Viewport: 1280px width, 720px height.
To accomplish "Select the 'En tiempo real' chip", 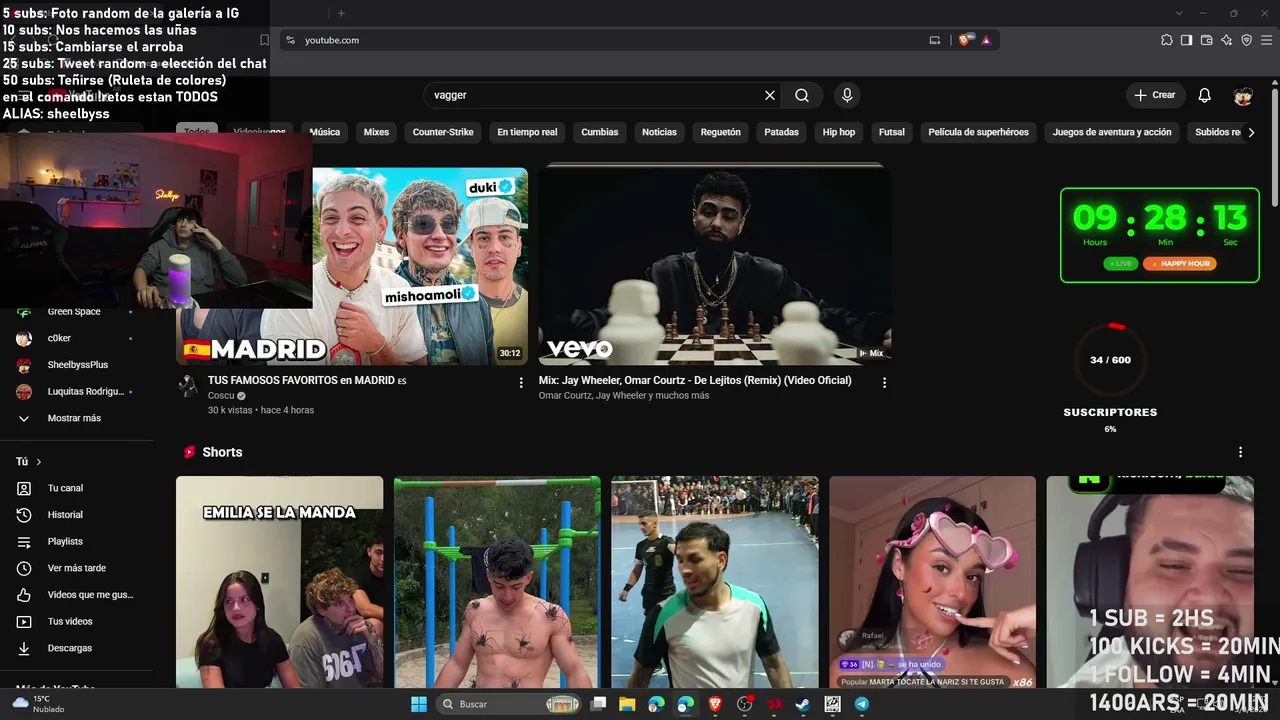I will (x=527, y=132).
